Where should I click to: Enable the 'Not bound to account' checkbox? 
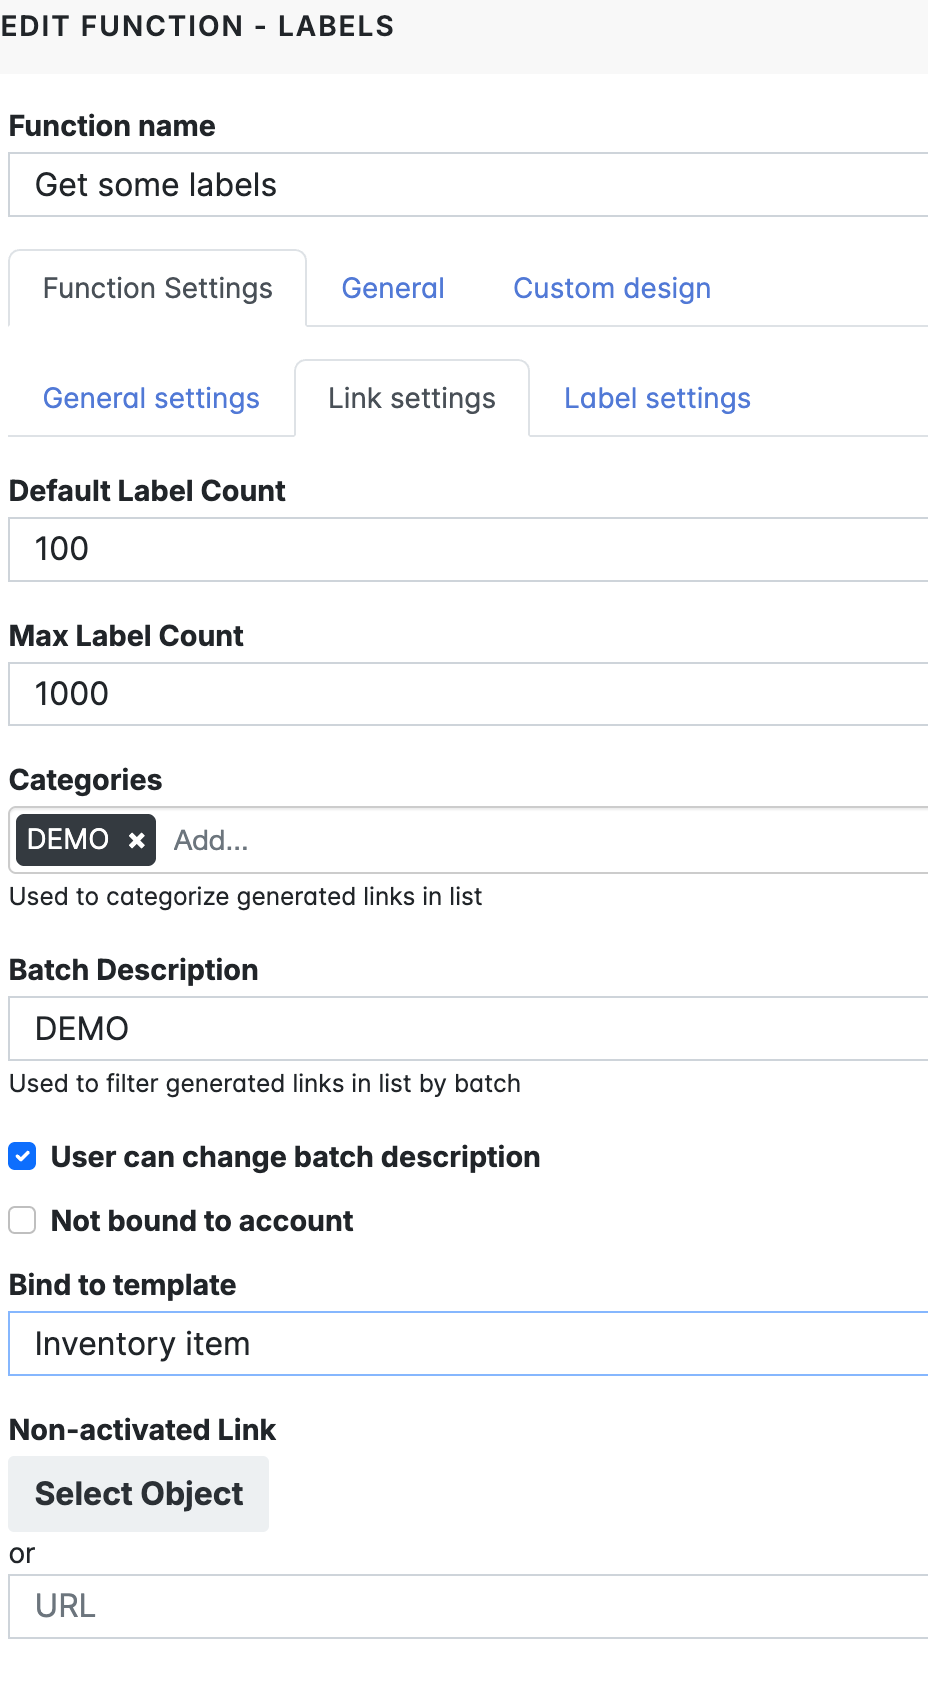coord(22,1221)
